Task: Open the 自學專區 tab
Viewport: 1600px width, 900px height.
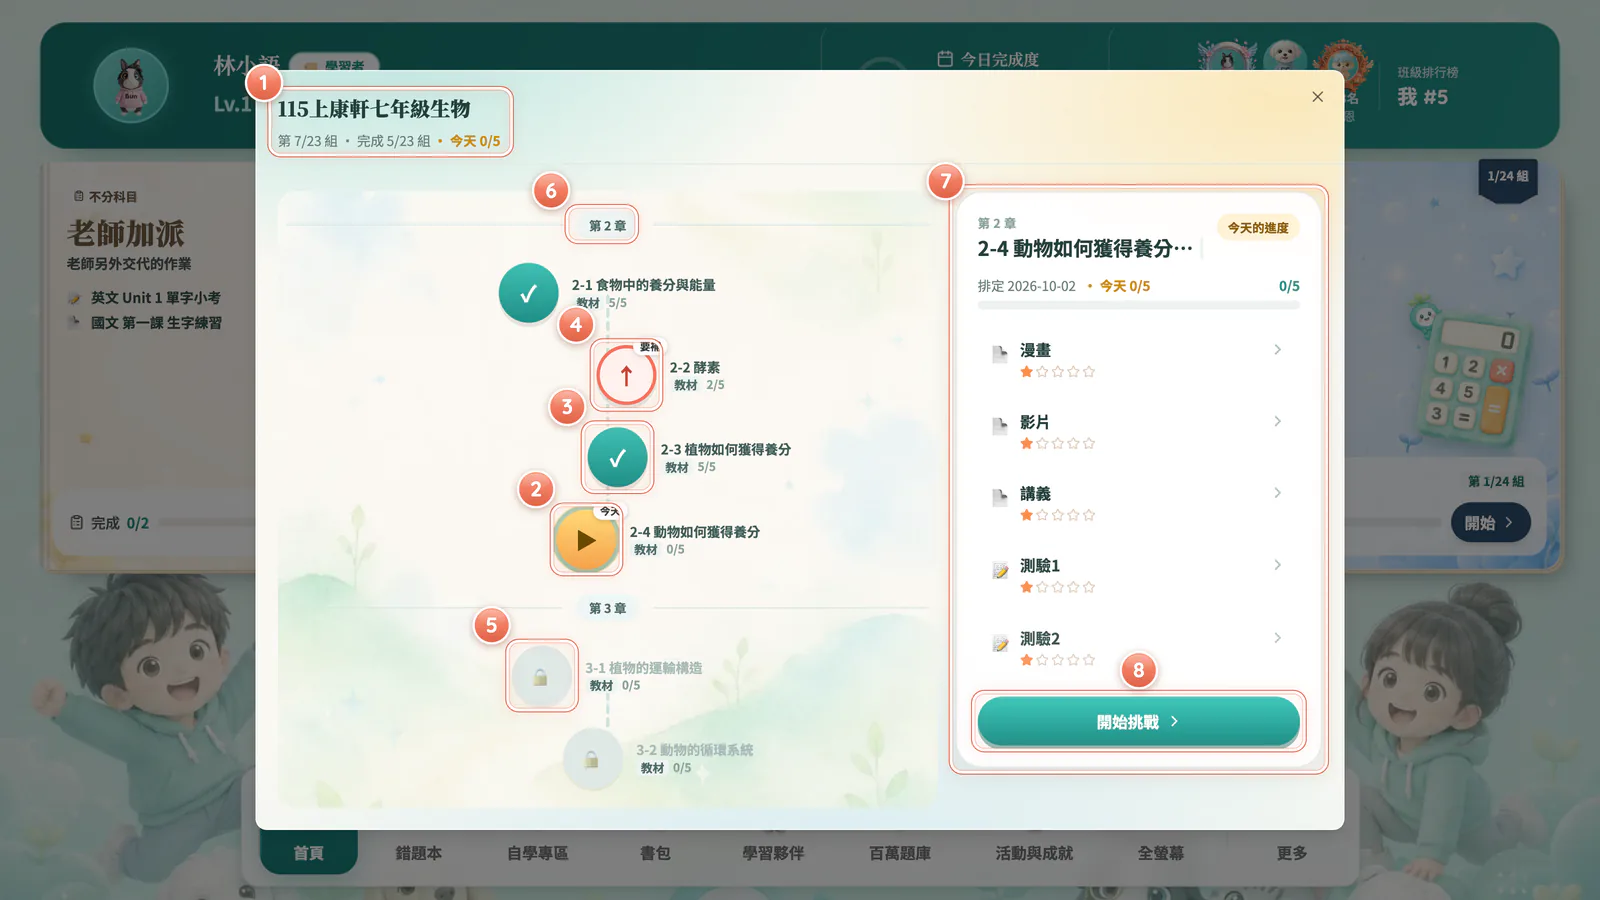Action: click(538, 853)
